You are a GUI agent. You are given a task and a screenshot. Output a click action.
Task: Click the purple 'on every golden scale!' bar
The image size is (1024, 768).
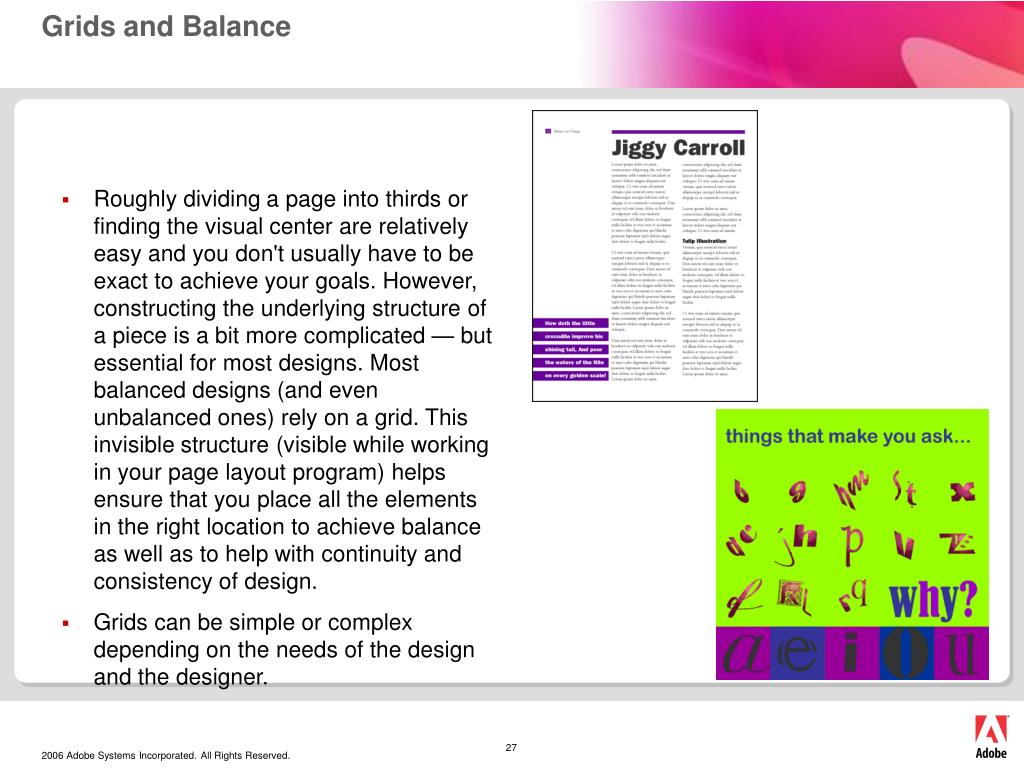tap(570, 376)
